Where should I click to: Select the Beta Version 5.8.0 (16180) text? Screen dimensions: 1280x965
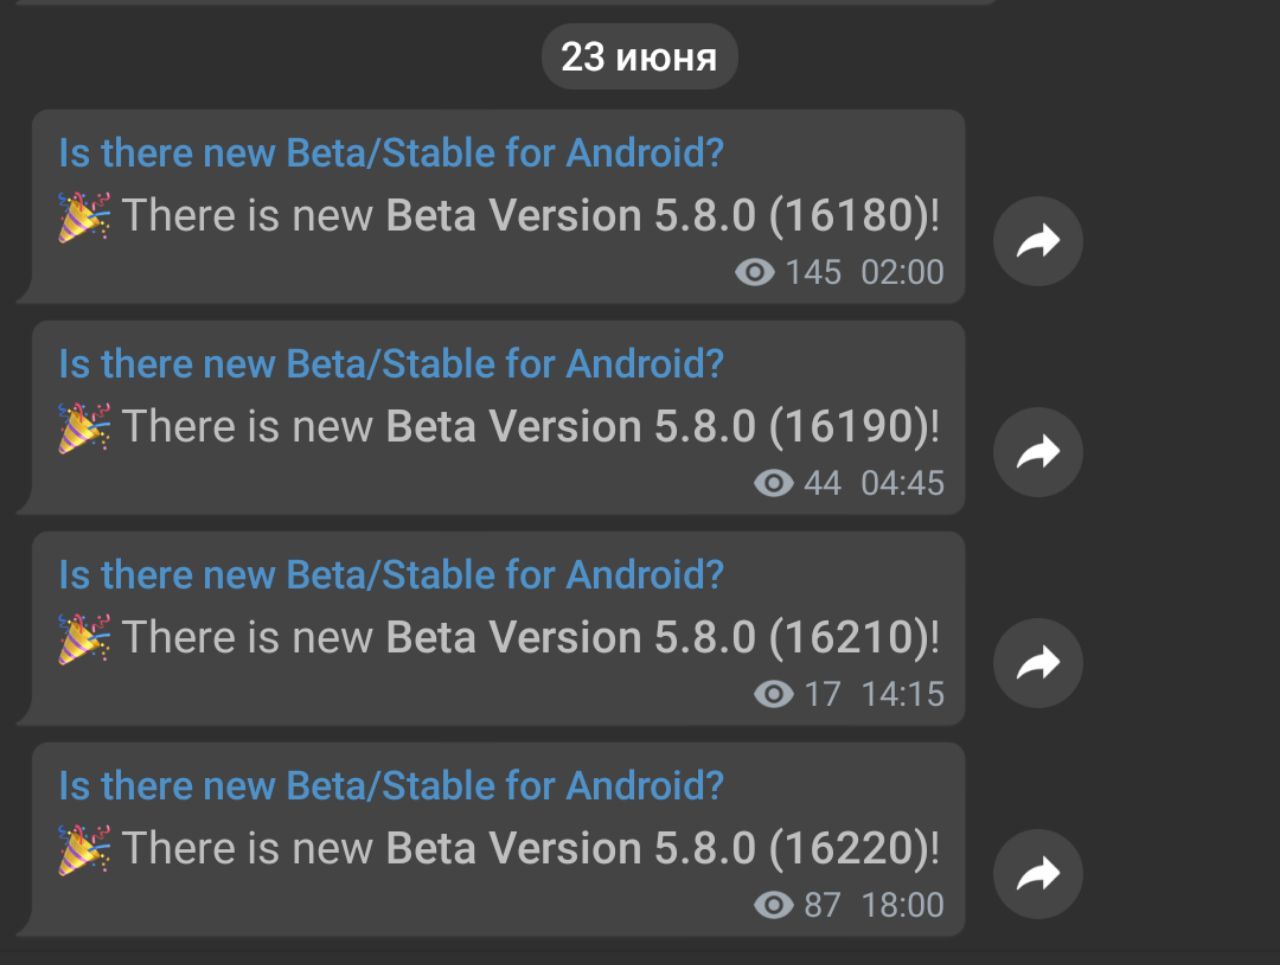(x=662, y=216)
